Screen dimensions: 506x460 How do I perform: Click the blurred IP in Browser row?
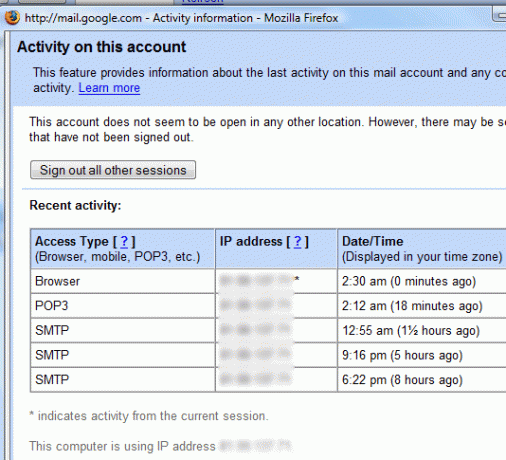point(256,281)
